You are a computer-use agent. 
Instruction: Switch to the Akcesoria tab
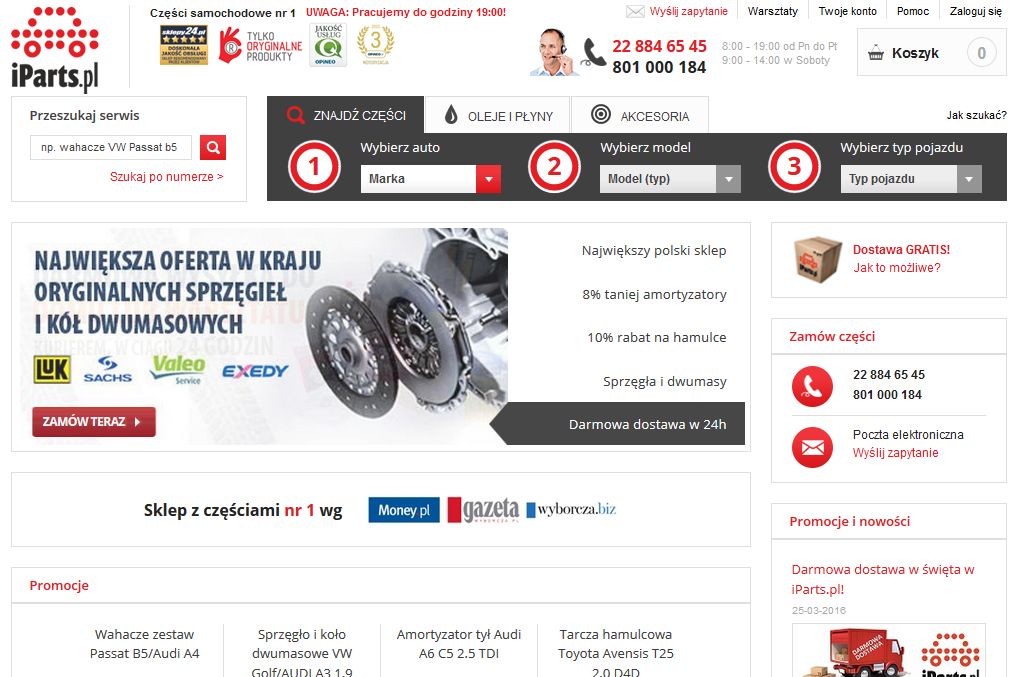click(x=640, y=115)
